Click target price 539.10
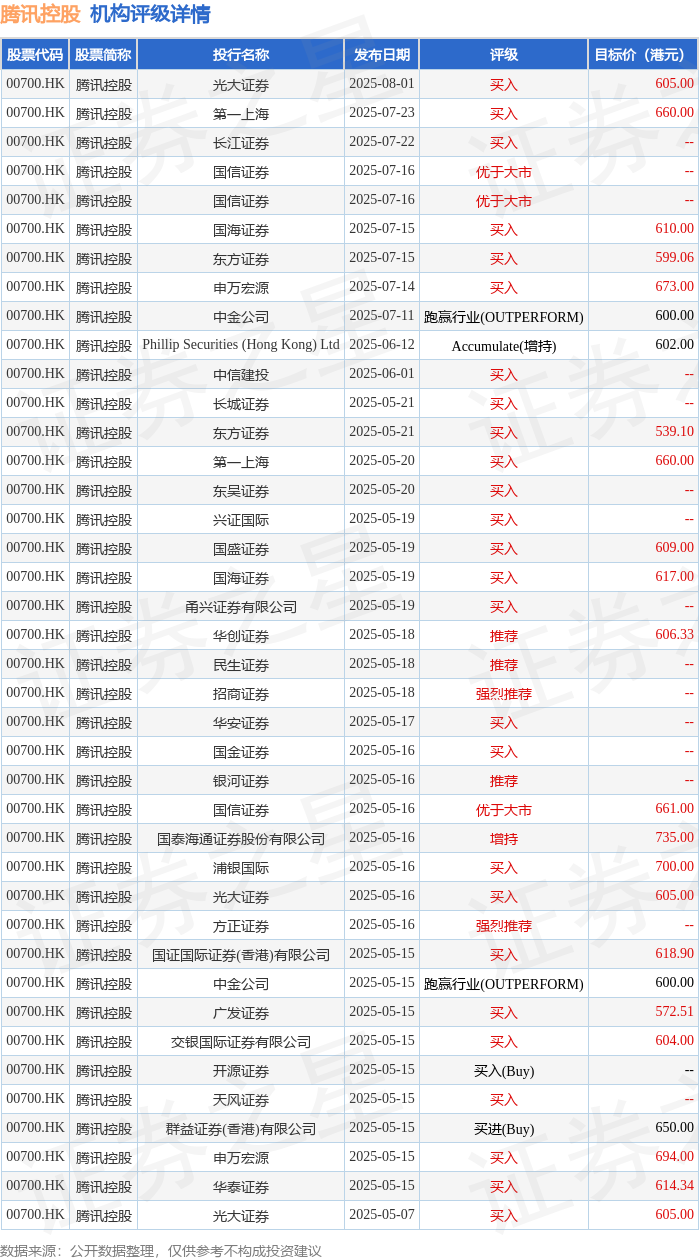 click(x=674, y=433)
